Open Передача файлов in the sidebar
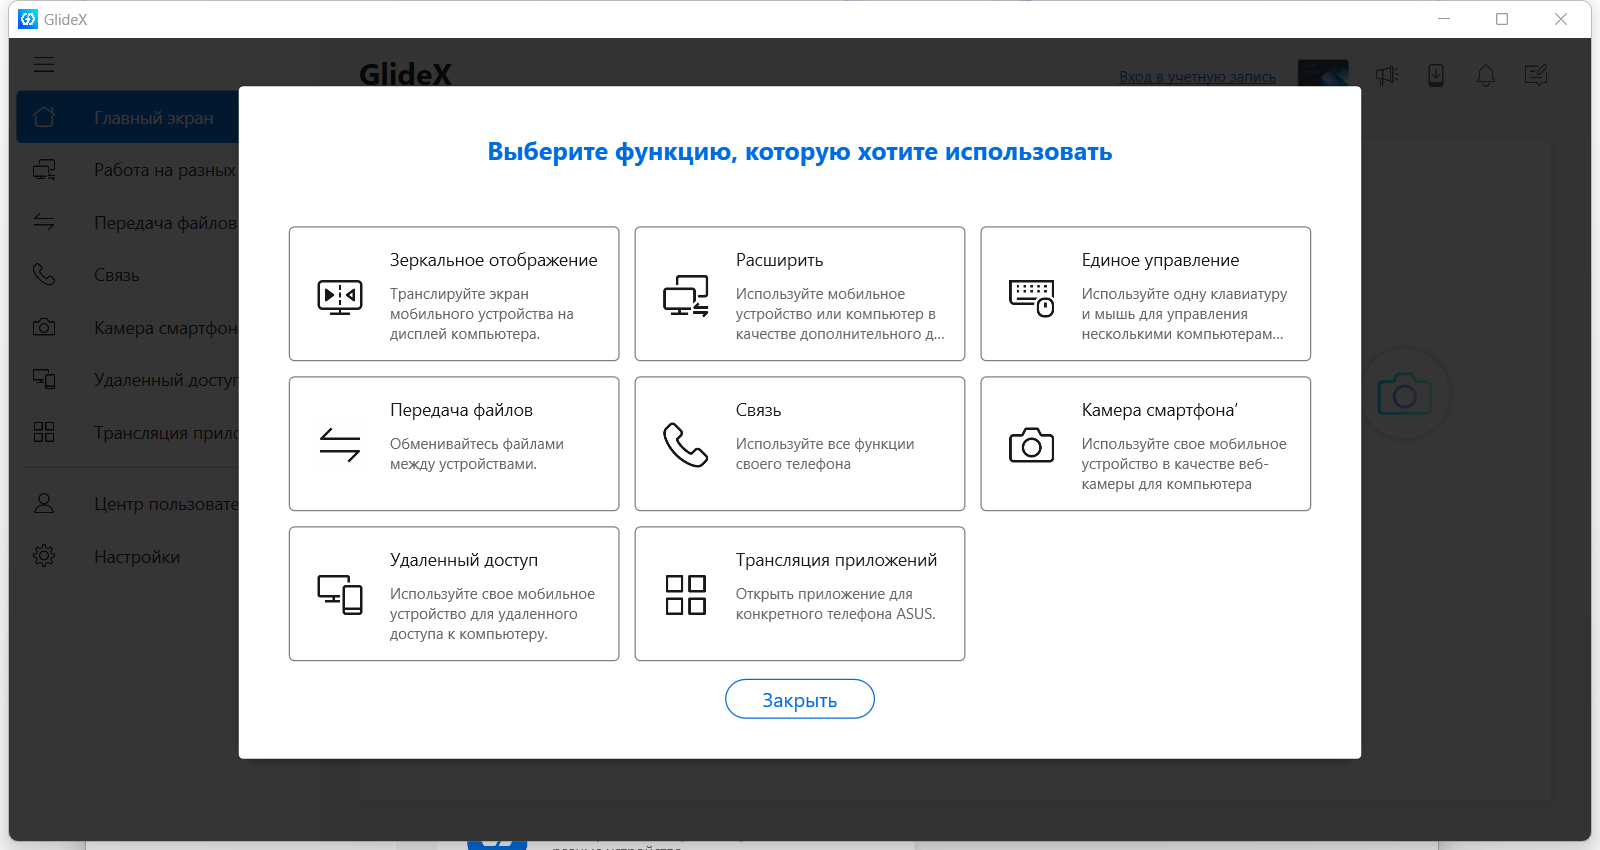 click(x=128, y=222)
